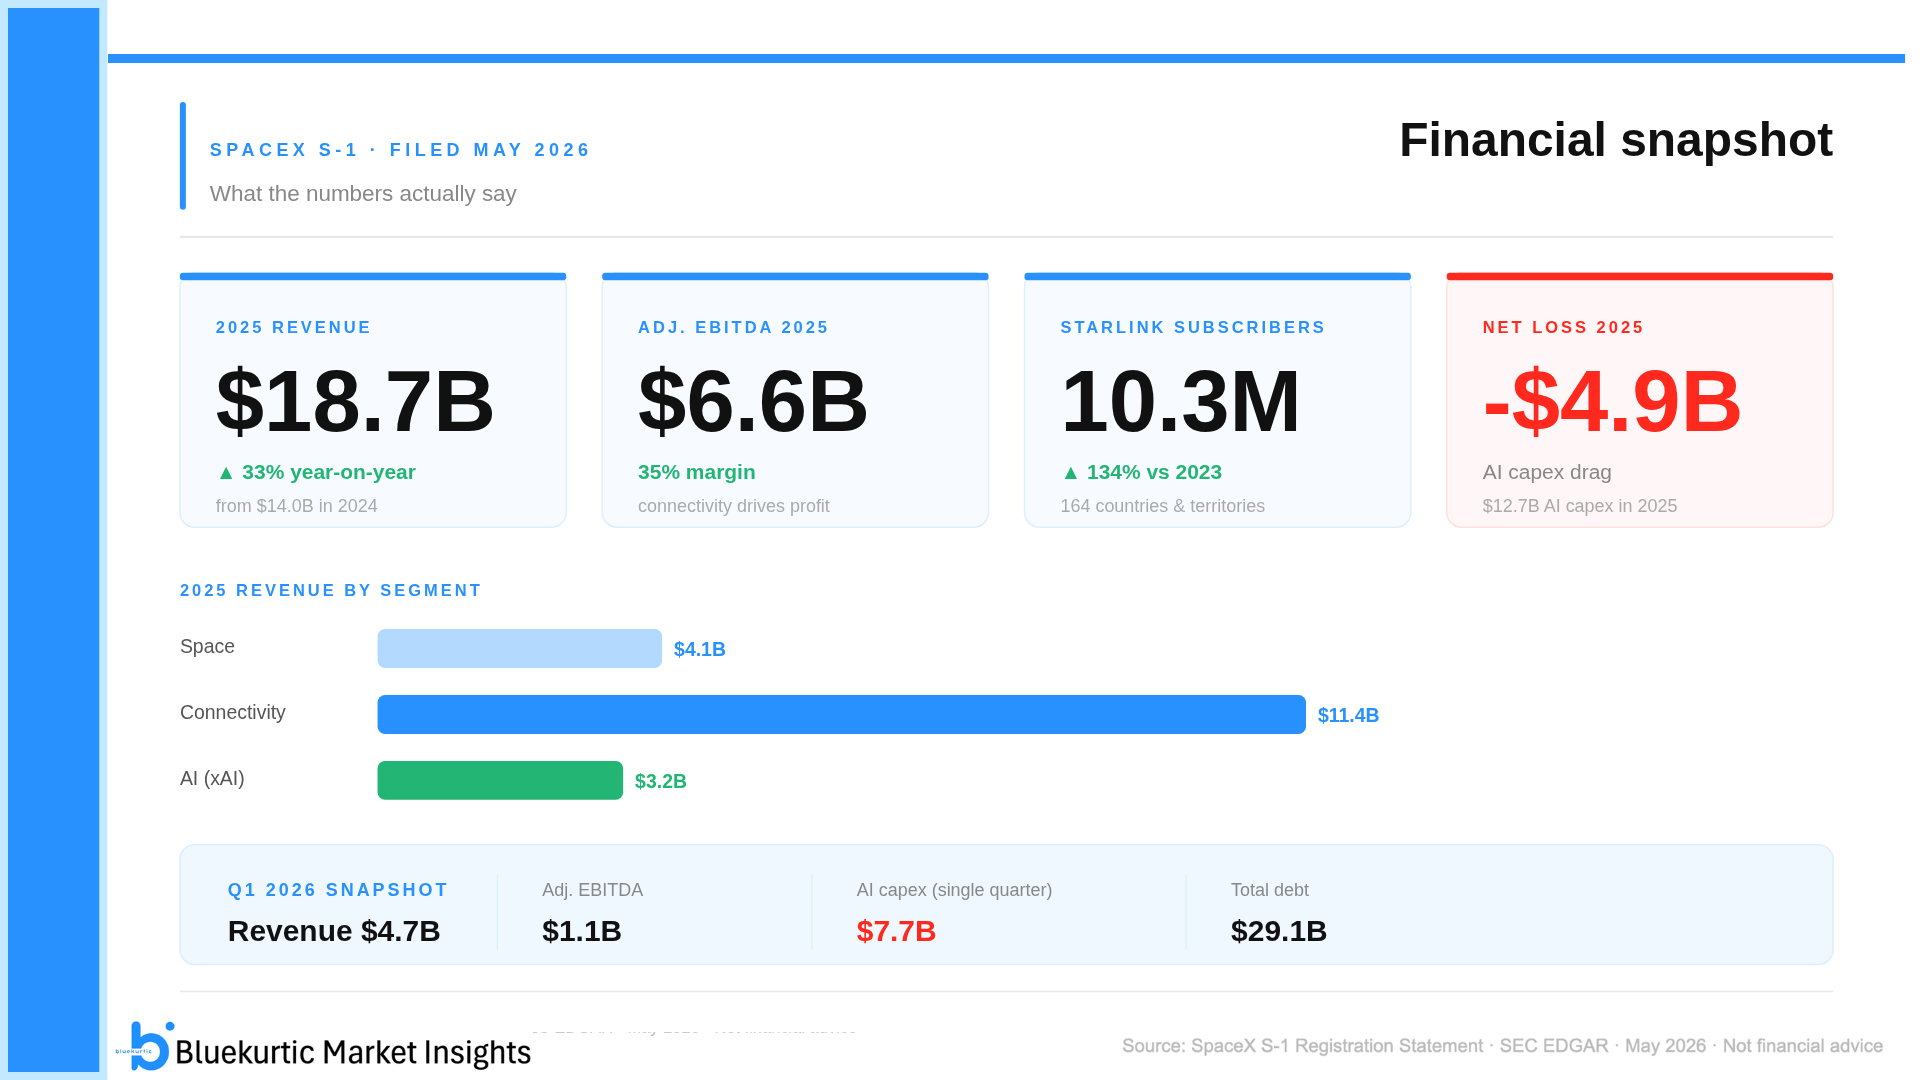Click 'AI capex (single quarter)' label
Screen dimensions: 1920x1080
click(954, 890)
